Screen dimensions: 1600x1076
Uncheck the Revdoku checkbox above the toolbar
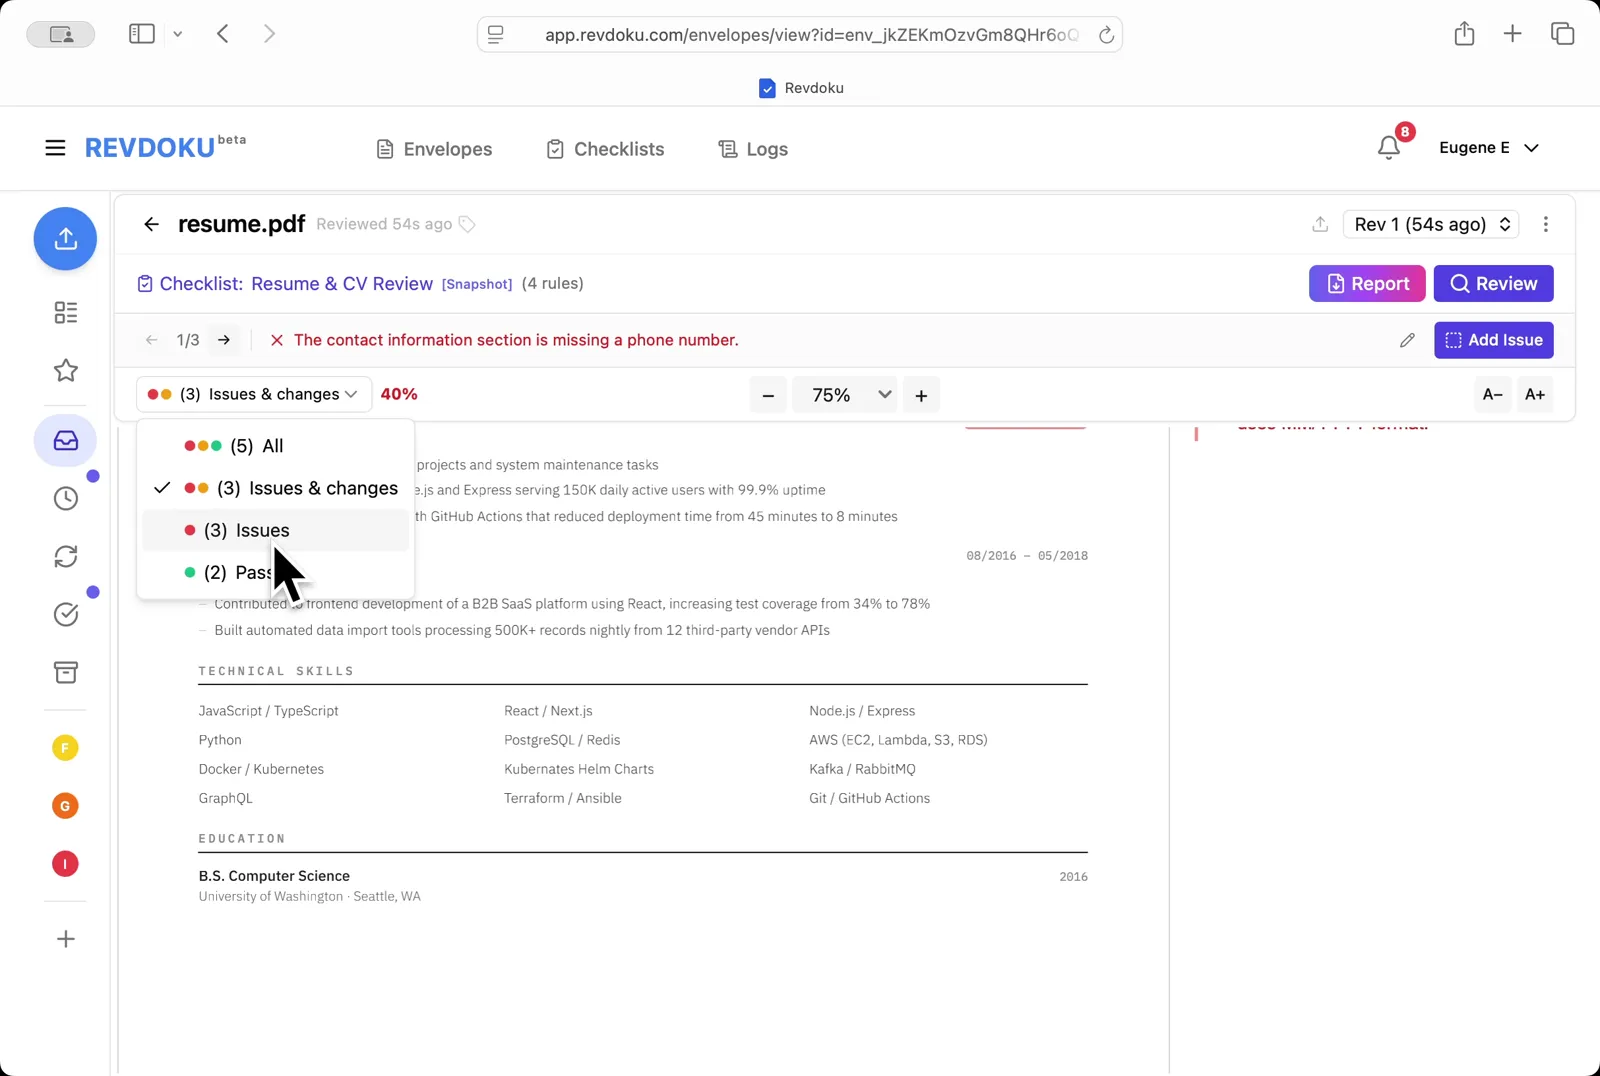coord(767,87)
